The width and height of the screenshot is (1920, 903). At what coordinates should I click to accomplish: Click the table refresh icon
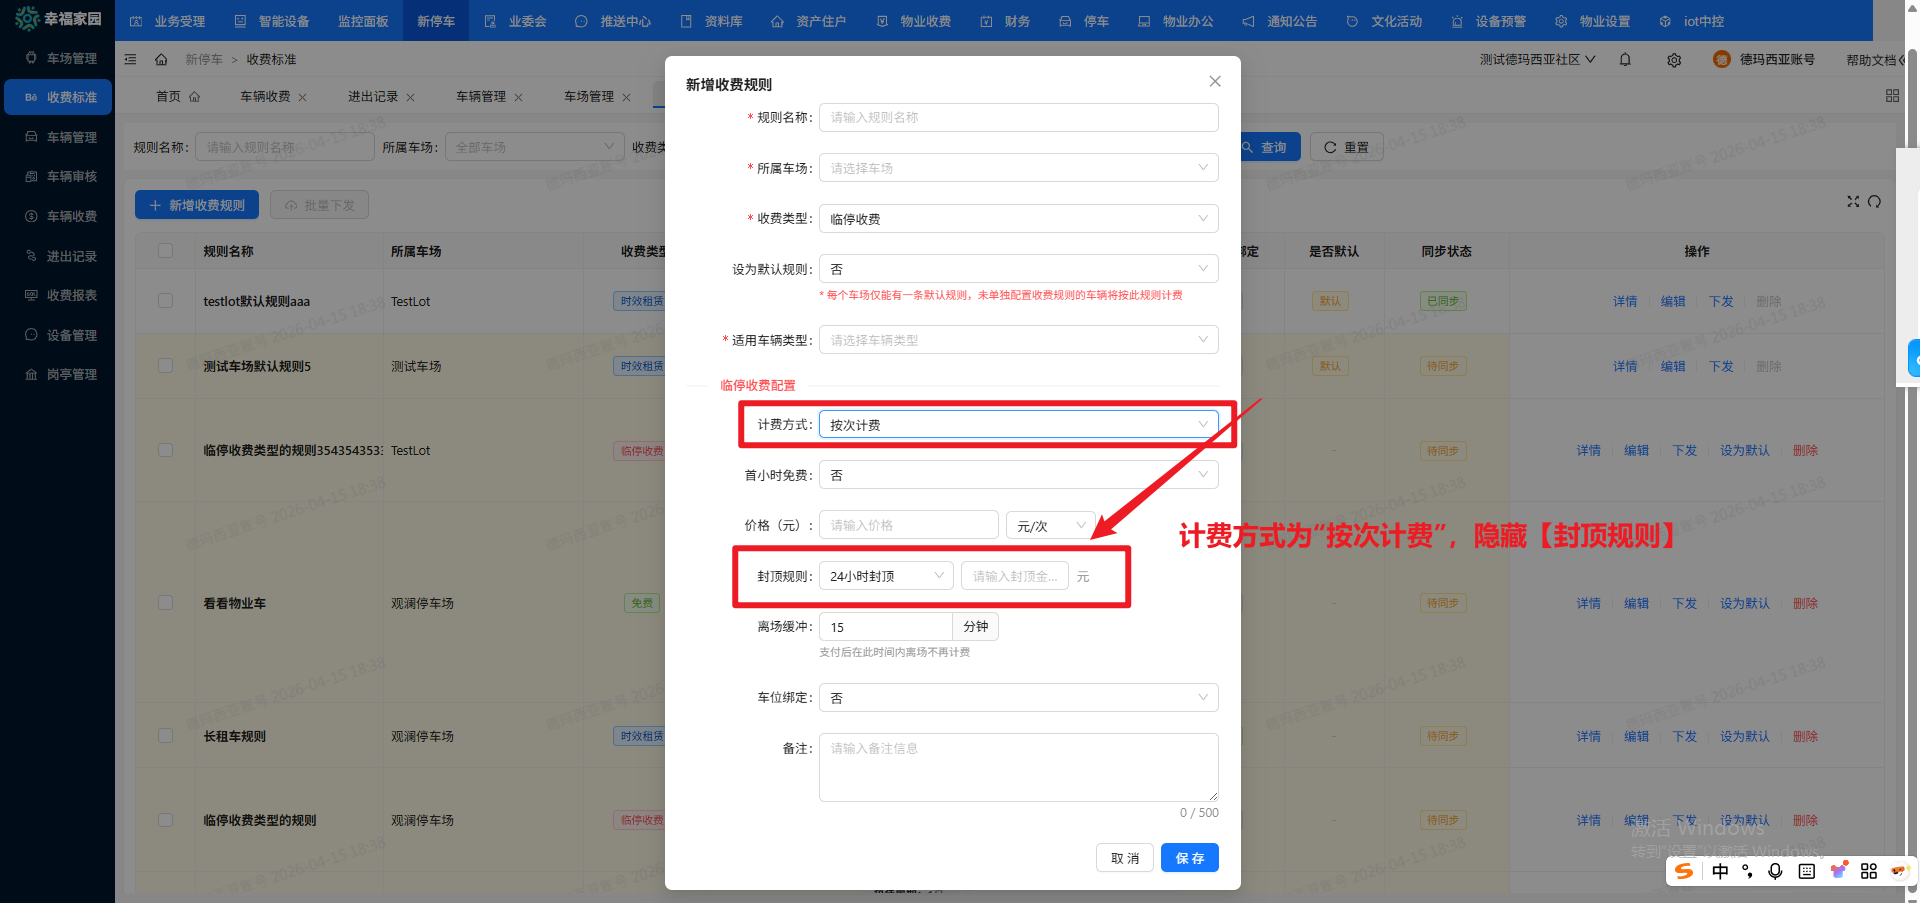click(x=1874, y=202)
